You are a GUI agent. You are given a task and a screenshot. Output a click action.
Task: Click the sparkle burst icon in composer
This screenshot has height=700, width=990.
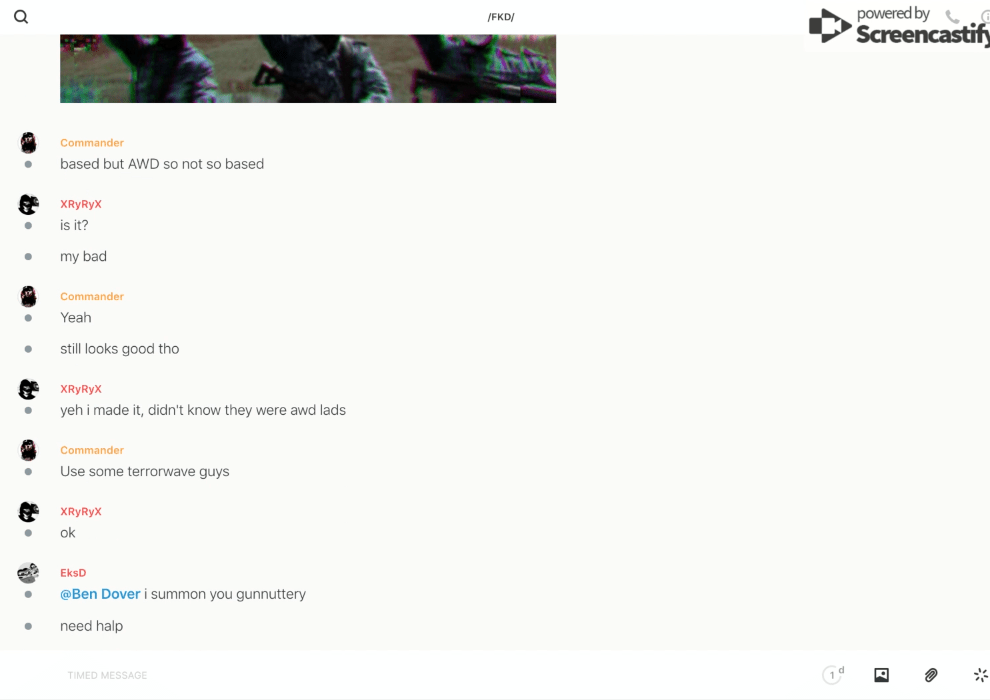point(981,675)
